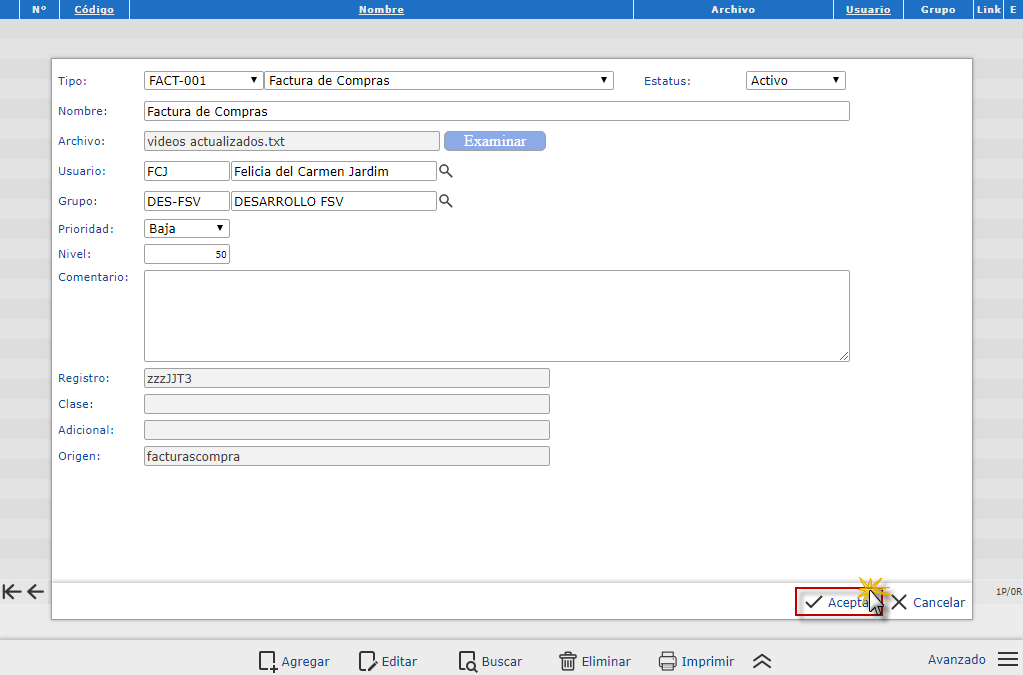Open the Prioridad Baja dropdown
Screen dimensions: 1023x675
pyautogui.click(x=187, y=228)
